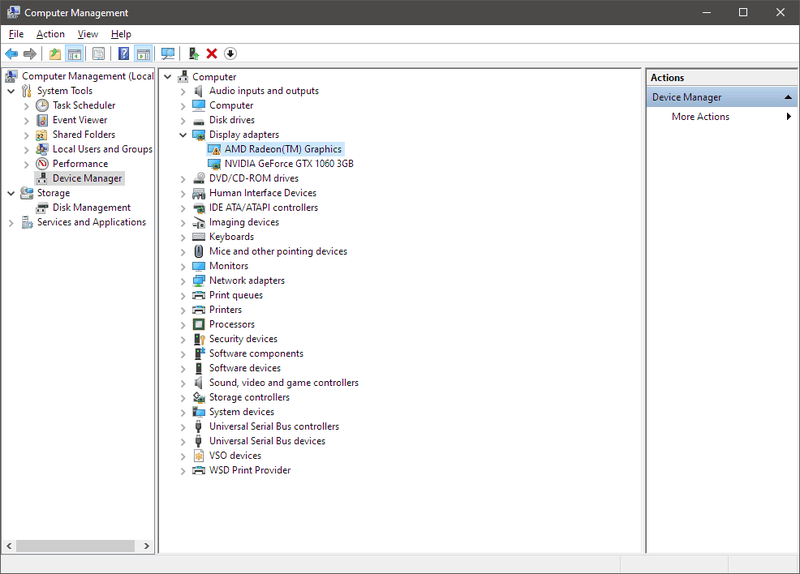This screenshot has width=800, height=574.
Task: Expand the Network adapters category
Action: click(x=183, y=281)
